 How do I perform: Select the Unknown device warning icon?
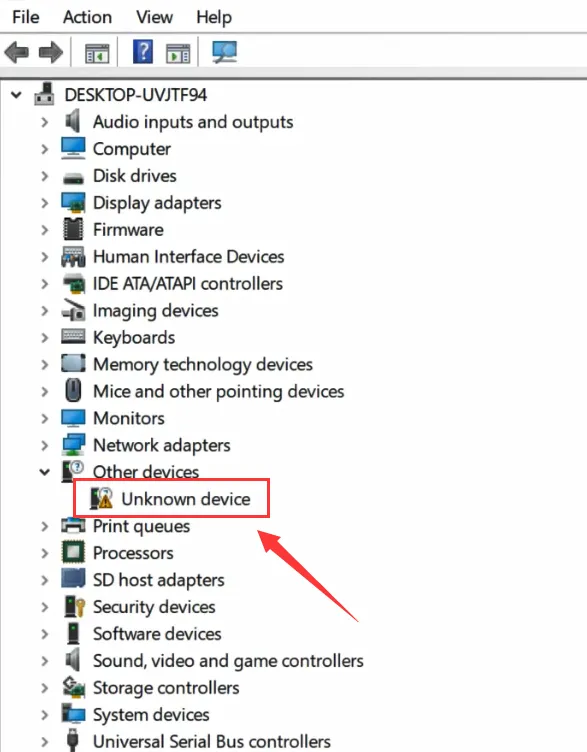coord(102,498)
